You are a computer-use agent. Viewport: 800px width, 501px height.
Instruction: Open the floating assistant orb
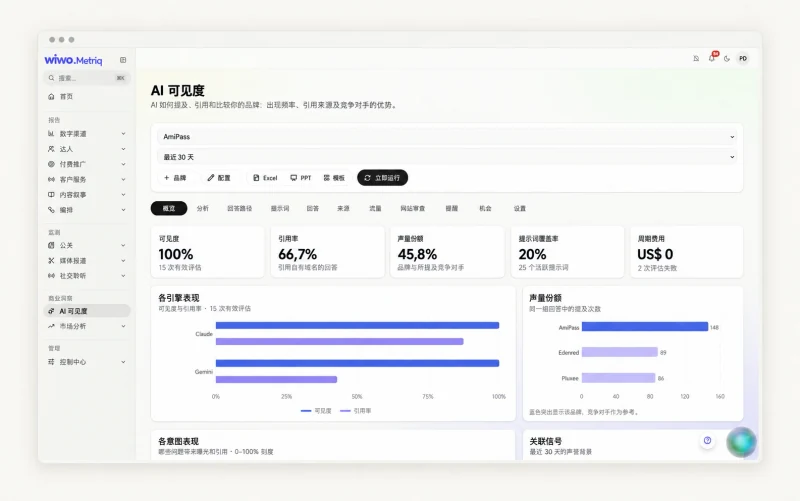741,442
